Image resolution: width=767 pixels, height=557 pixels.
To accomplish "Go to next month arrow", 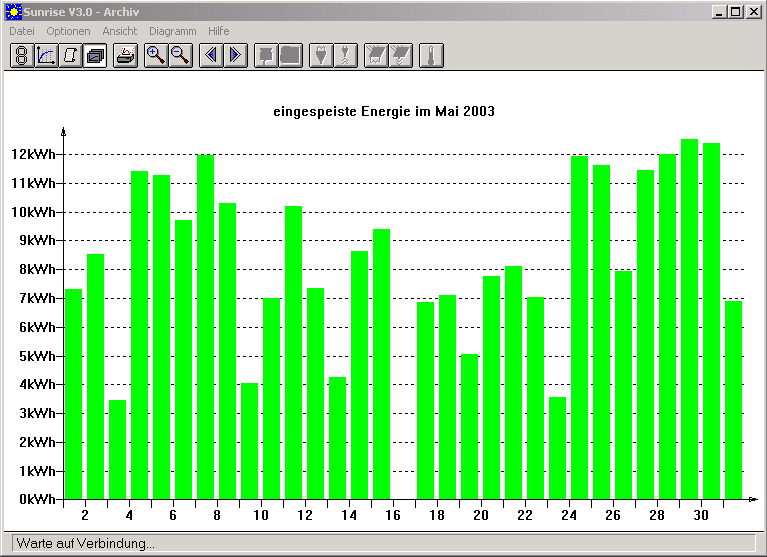I will [235, 55].
